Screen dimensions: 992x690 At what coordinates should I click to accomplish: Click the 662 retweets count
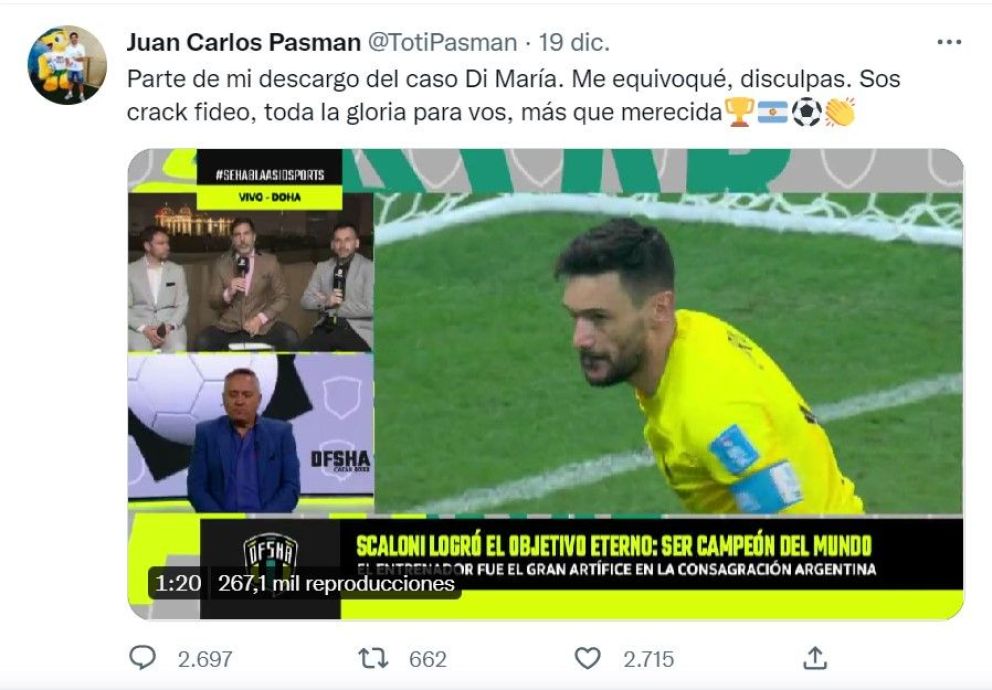pyautogui.click(x=428, y=660)
